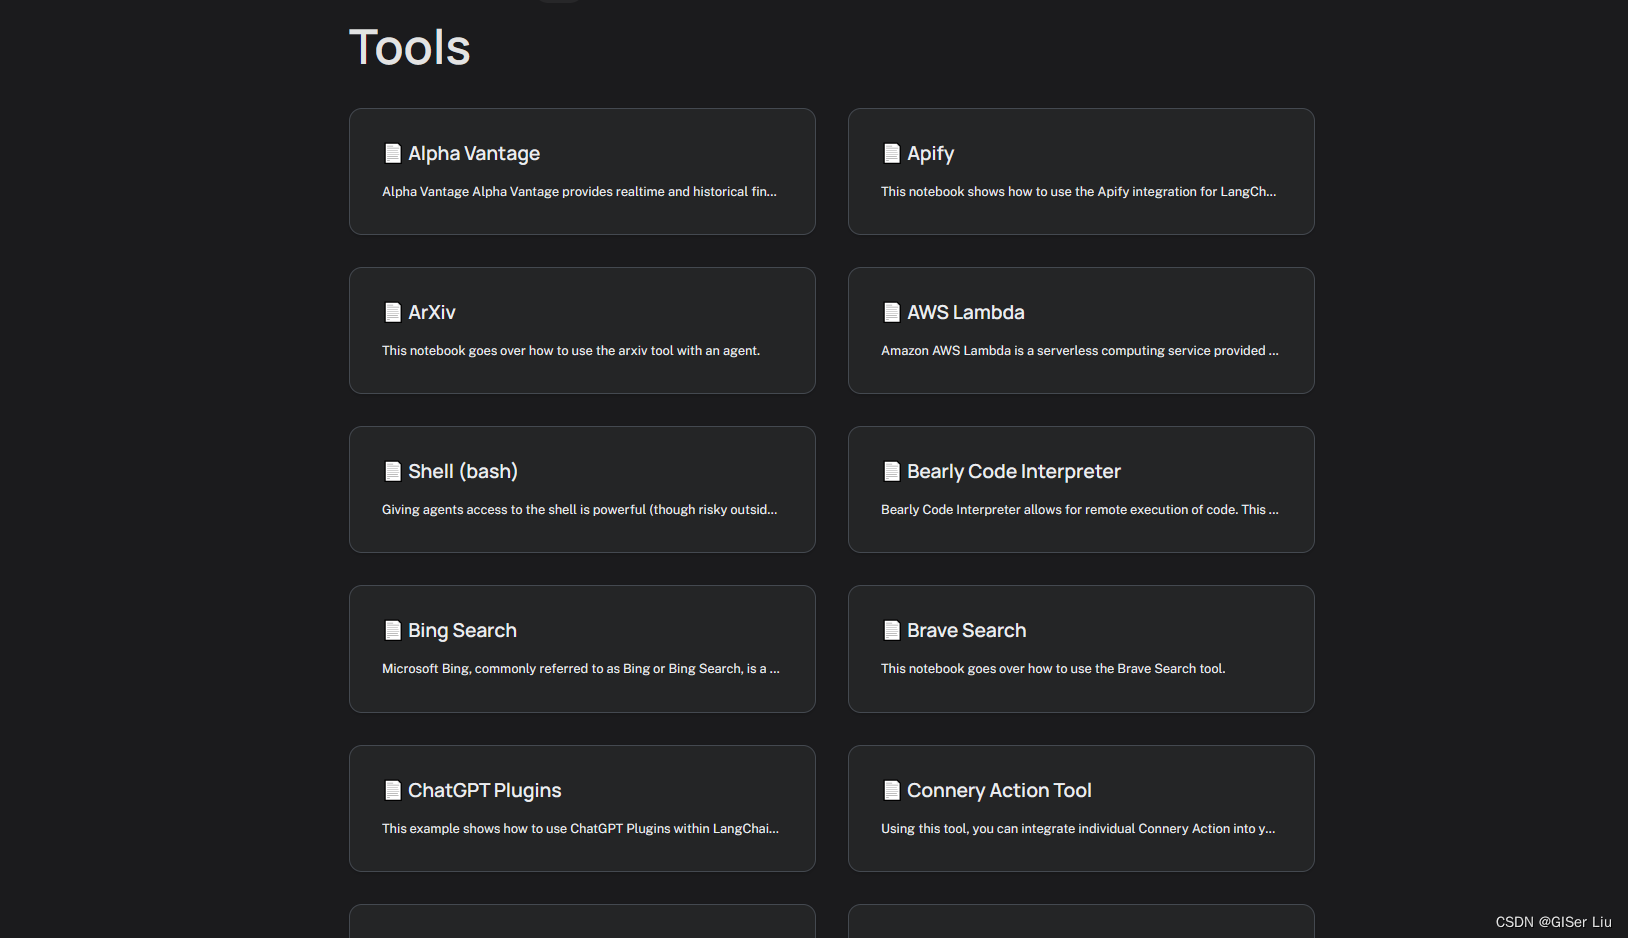1628x938 pixels.
Task: Click the document icon beside ArXiv
Action: point(393,312)
